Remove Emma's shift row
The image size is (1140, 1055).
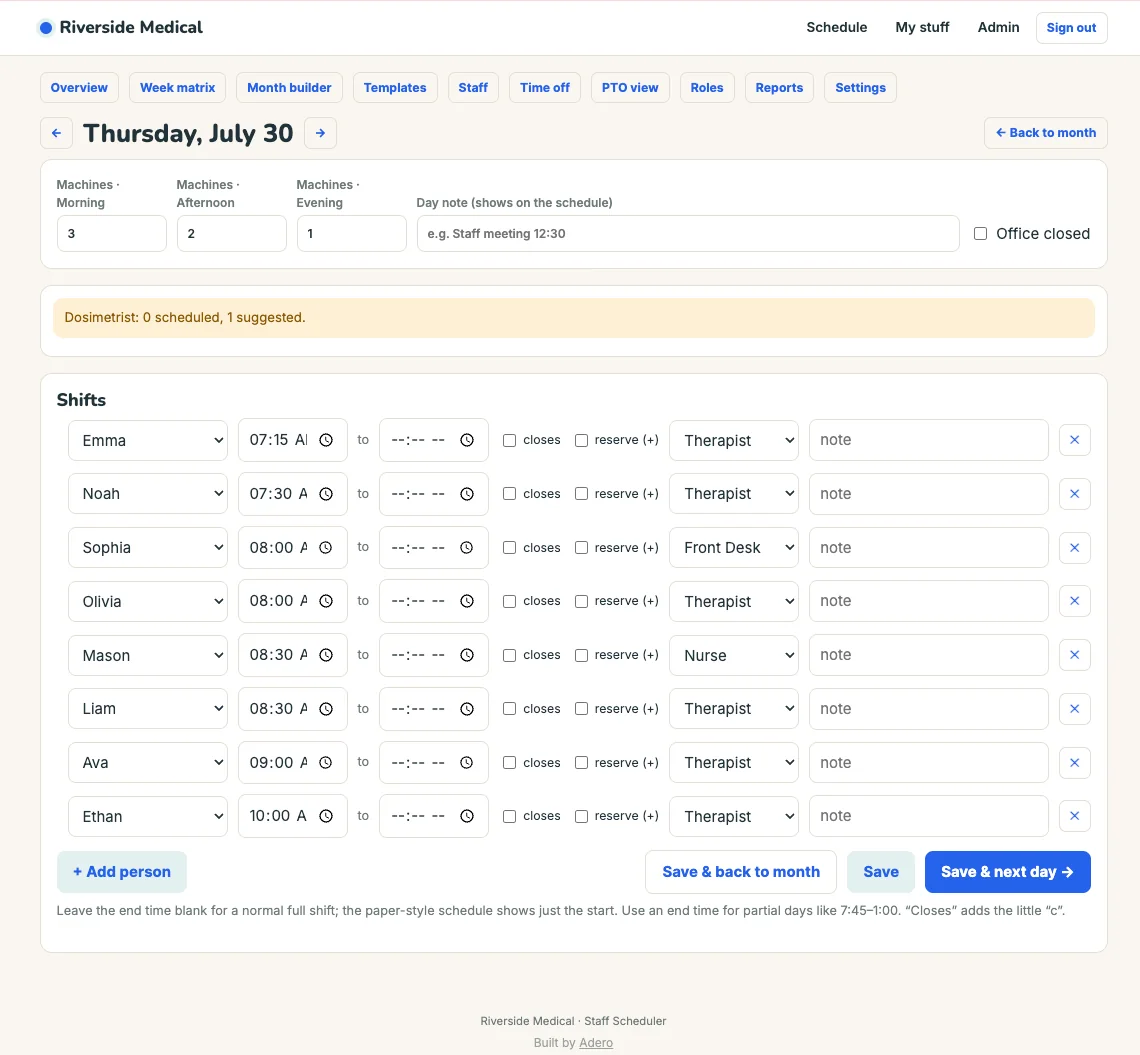[1075, 440]
